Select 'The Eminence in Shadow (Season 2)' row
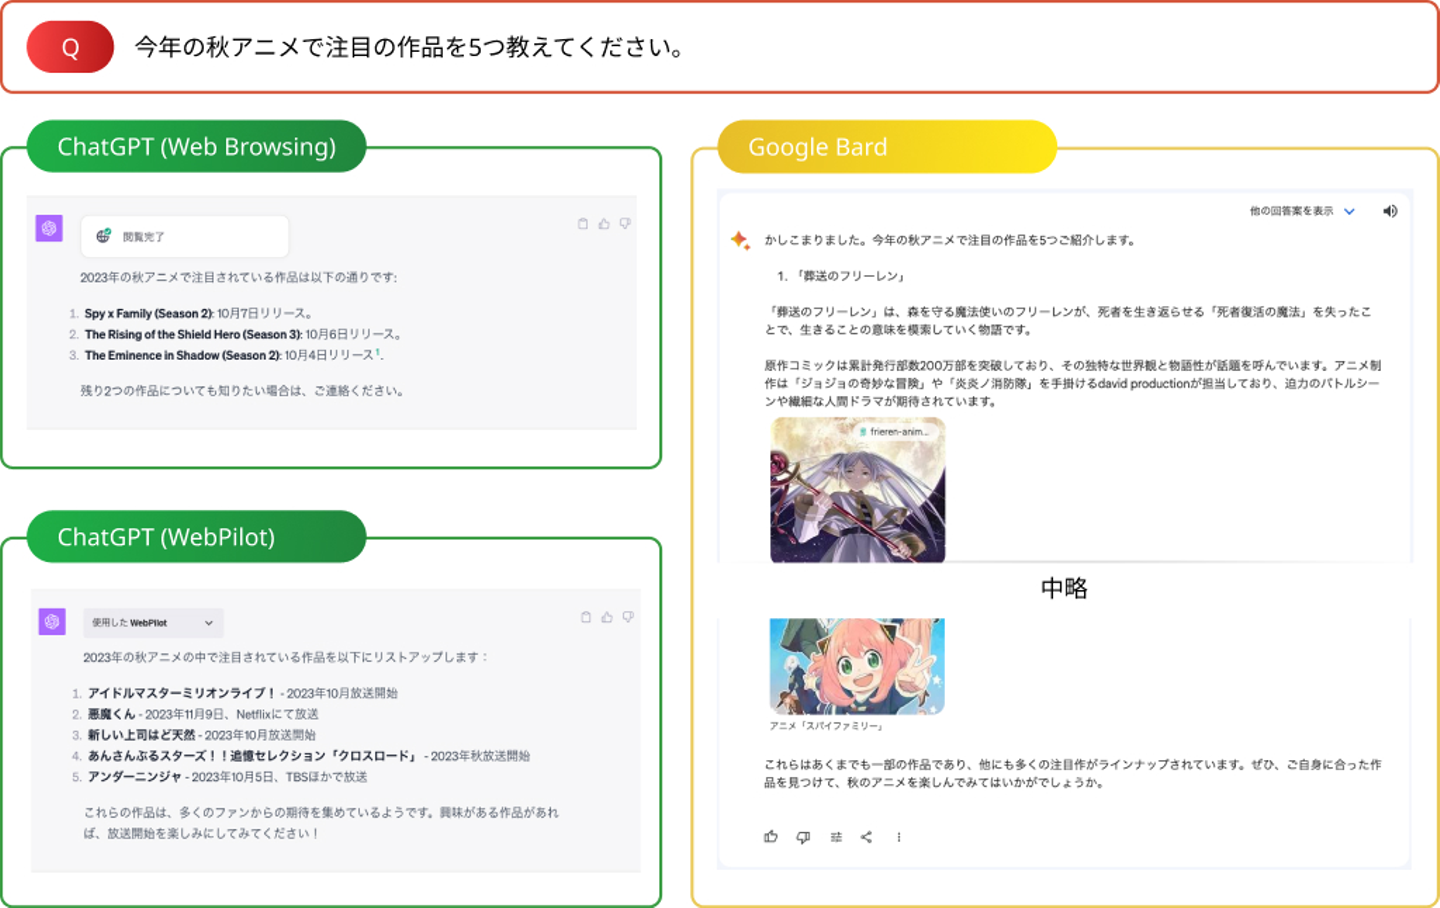Viewport: 1440px width, 908px height. [x=226, y=355]
